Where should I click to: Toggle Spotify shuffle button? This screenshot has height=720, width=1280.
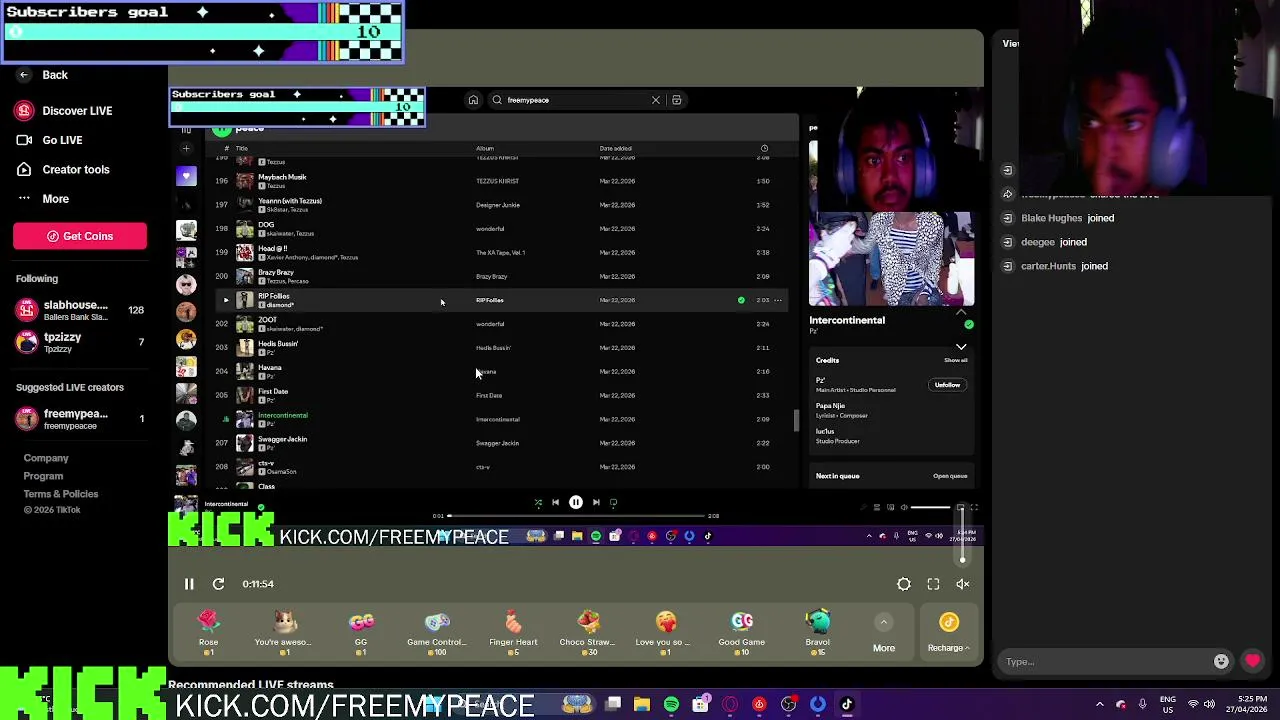pos(538,503)
